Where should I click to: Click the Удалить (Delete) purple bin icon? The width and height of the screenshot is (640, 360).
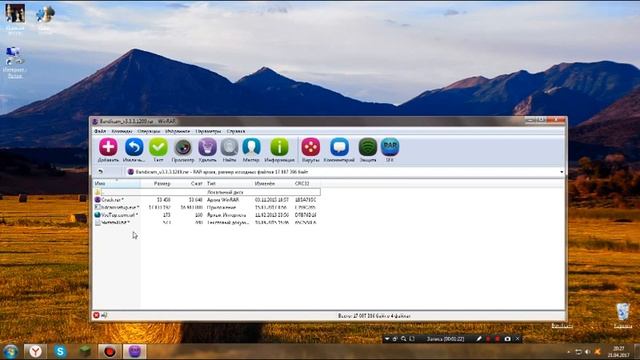click(x=207, y=147)
